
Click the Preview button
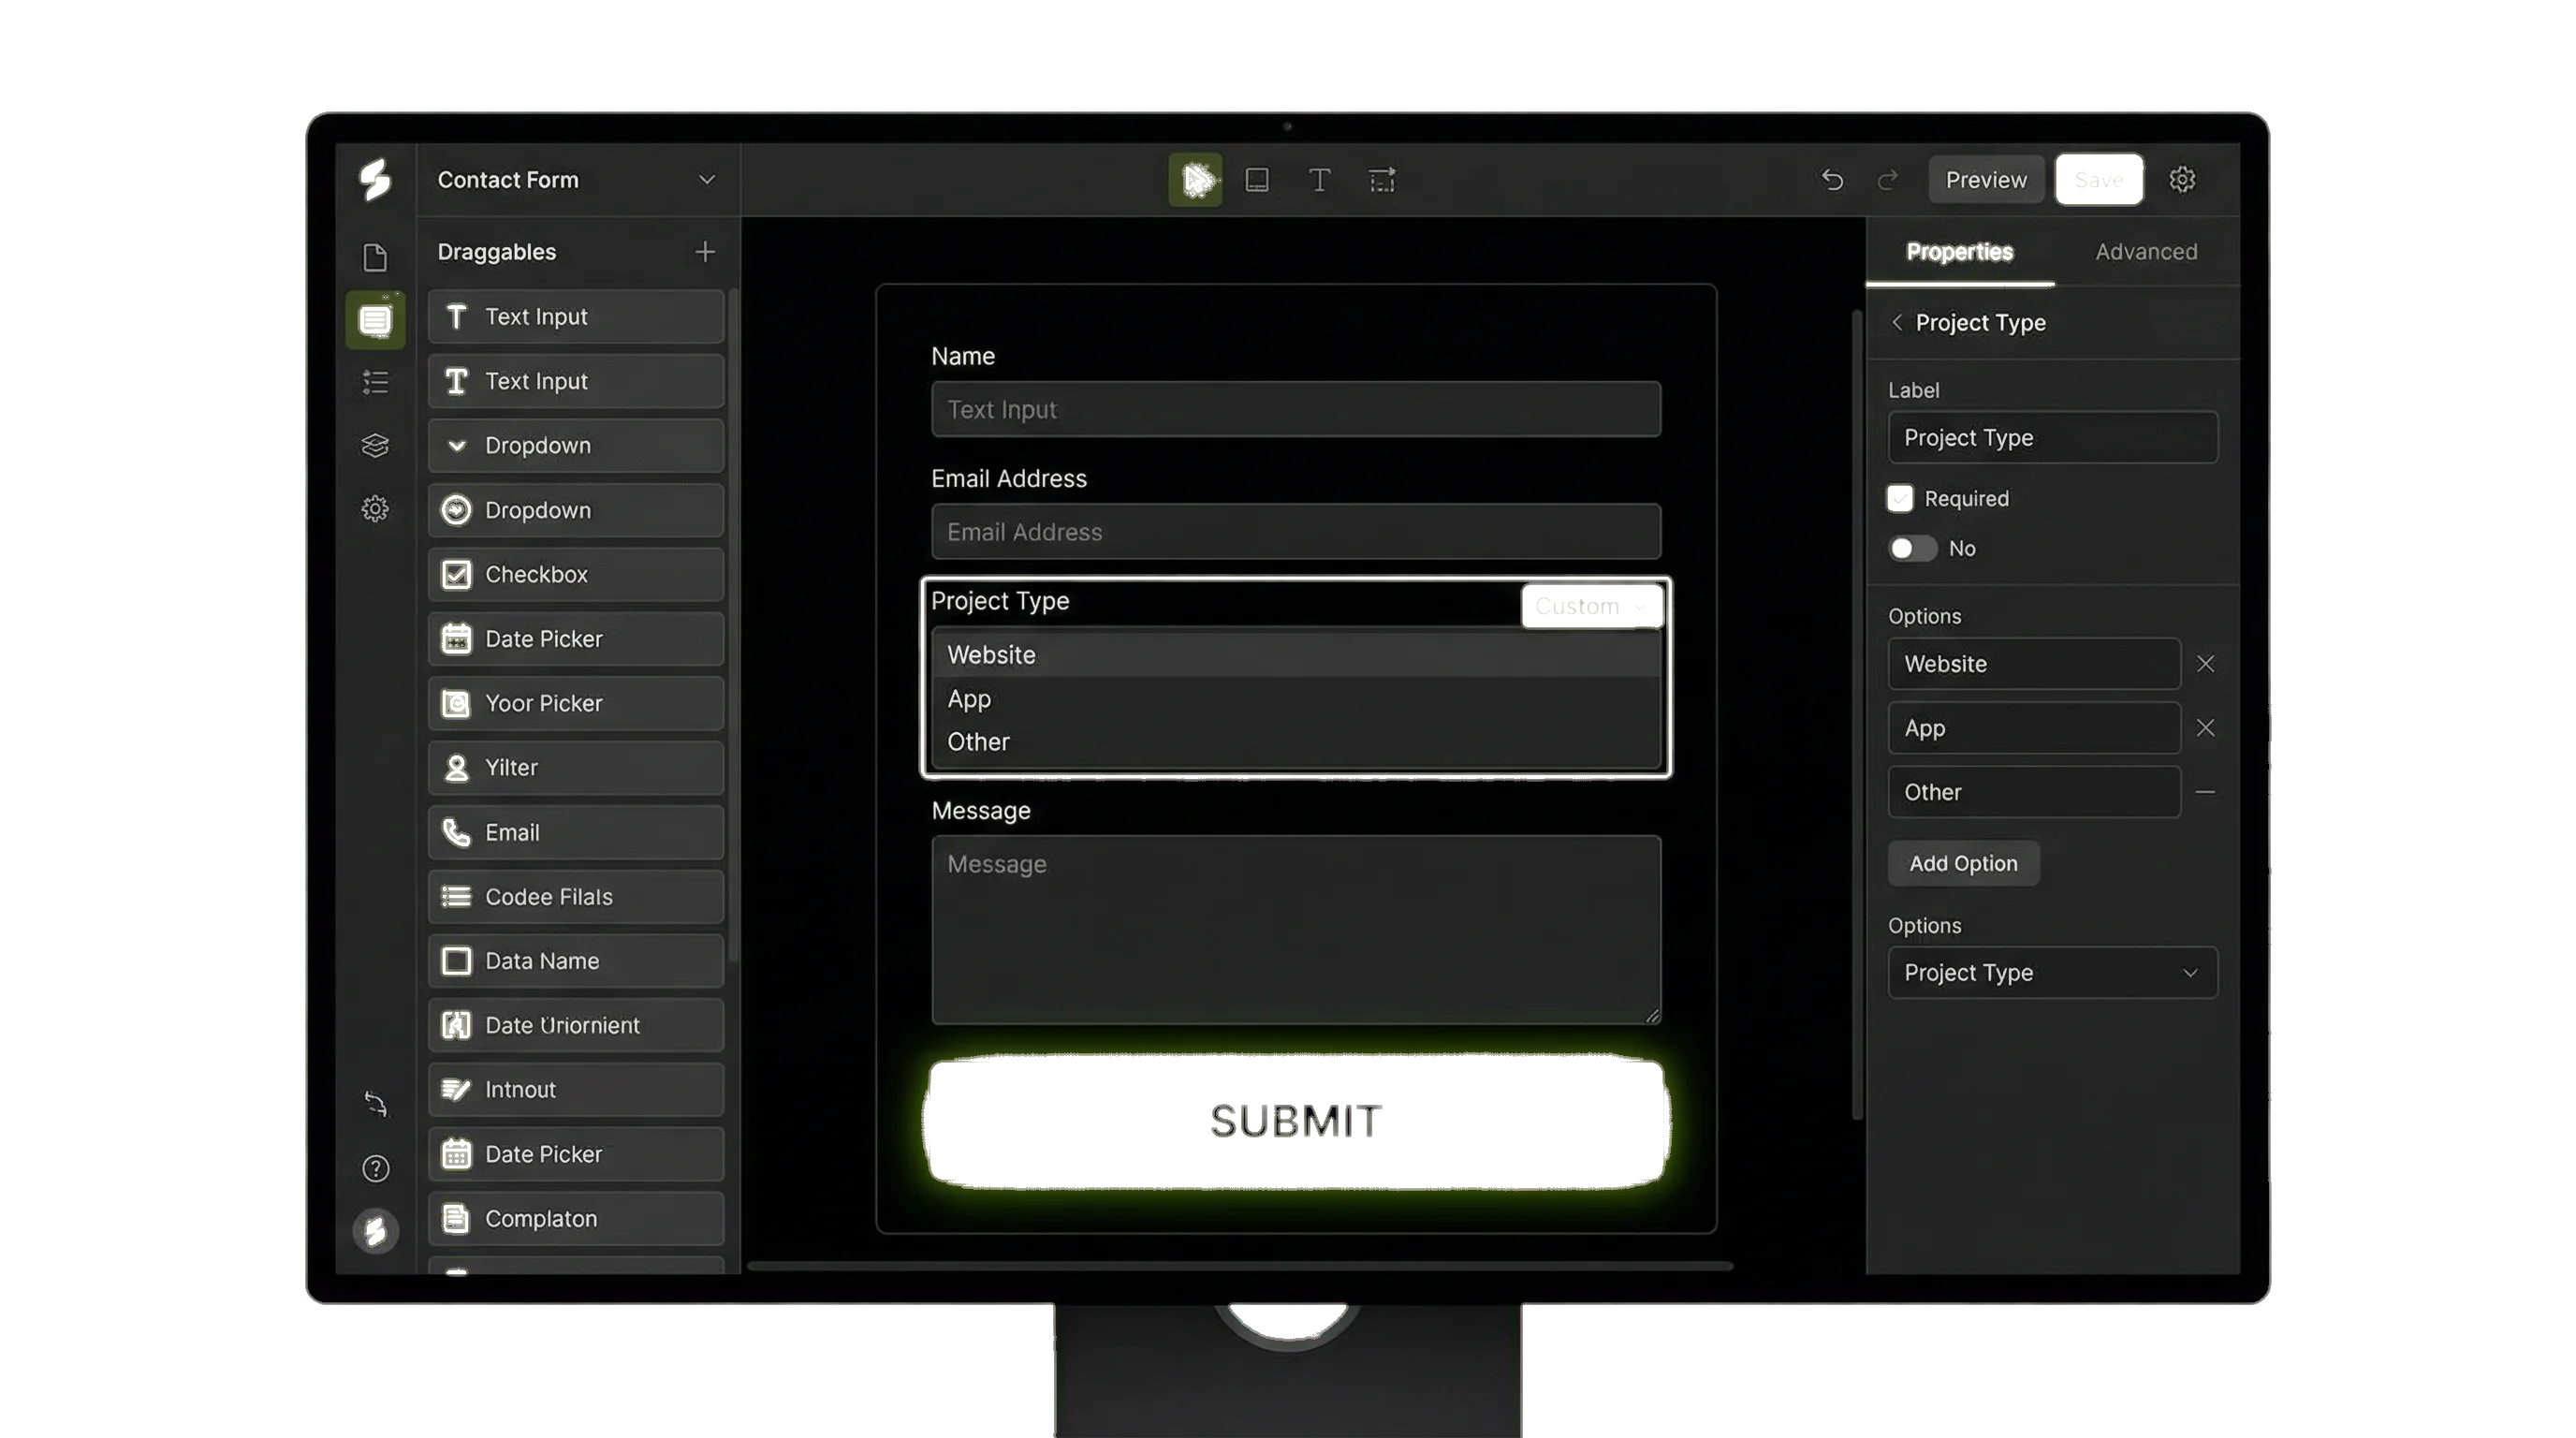pos(1986,180)
